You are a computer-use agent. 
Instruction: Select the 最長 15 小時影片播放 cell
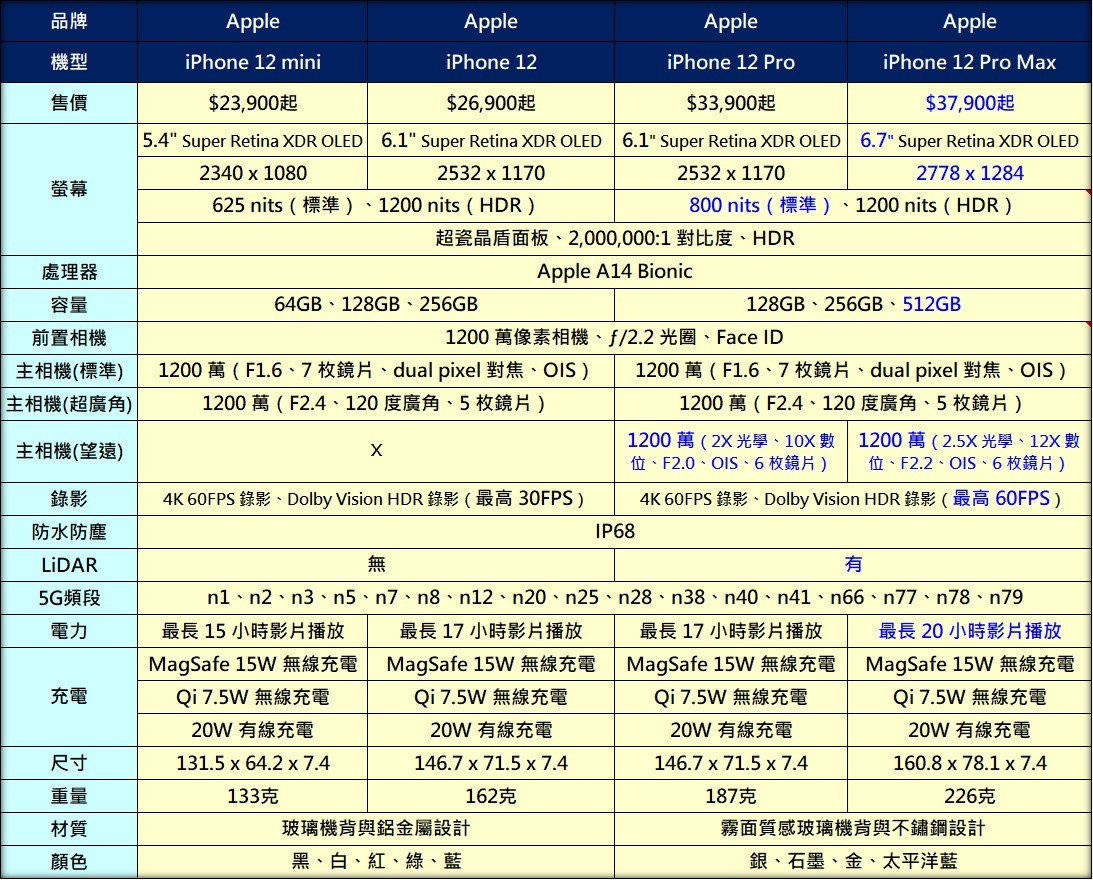click(252, 631)
